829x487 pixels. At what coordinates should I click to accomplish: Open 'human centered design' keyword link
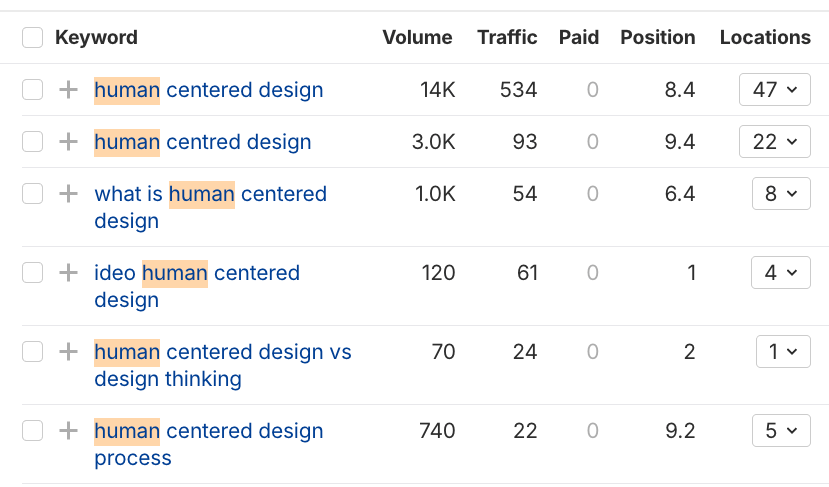(209, 90)
